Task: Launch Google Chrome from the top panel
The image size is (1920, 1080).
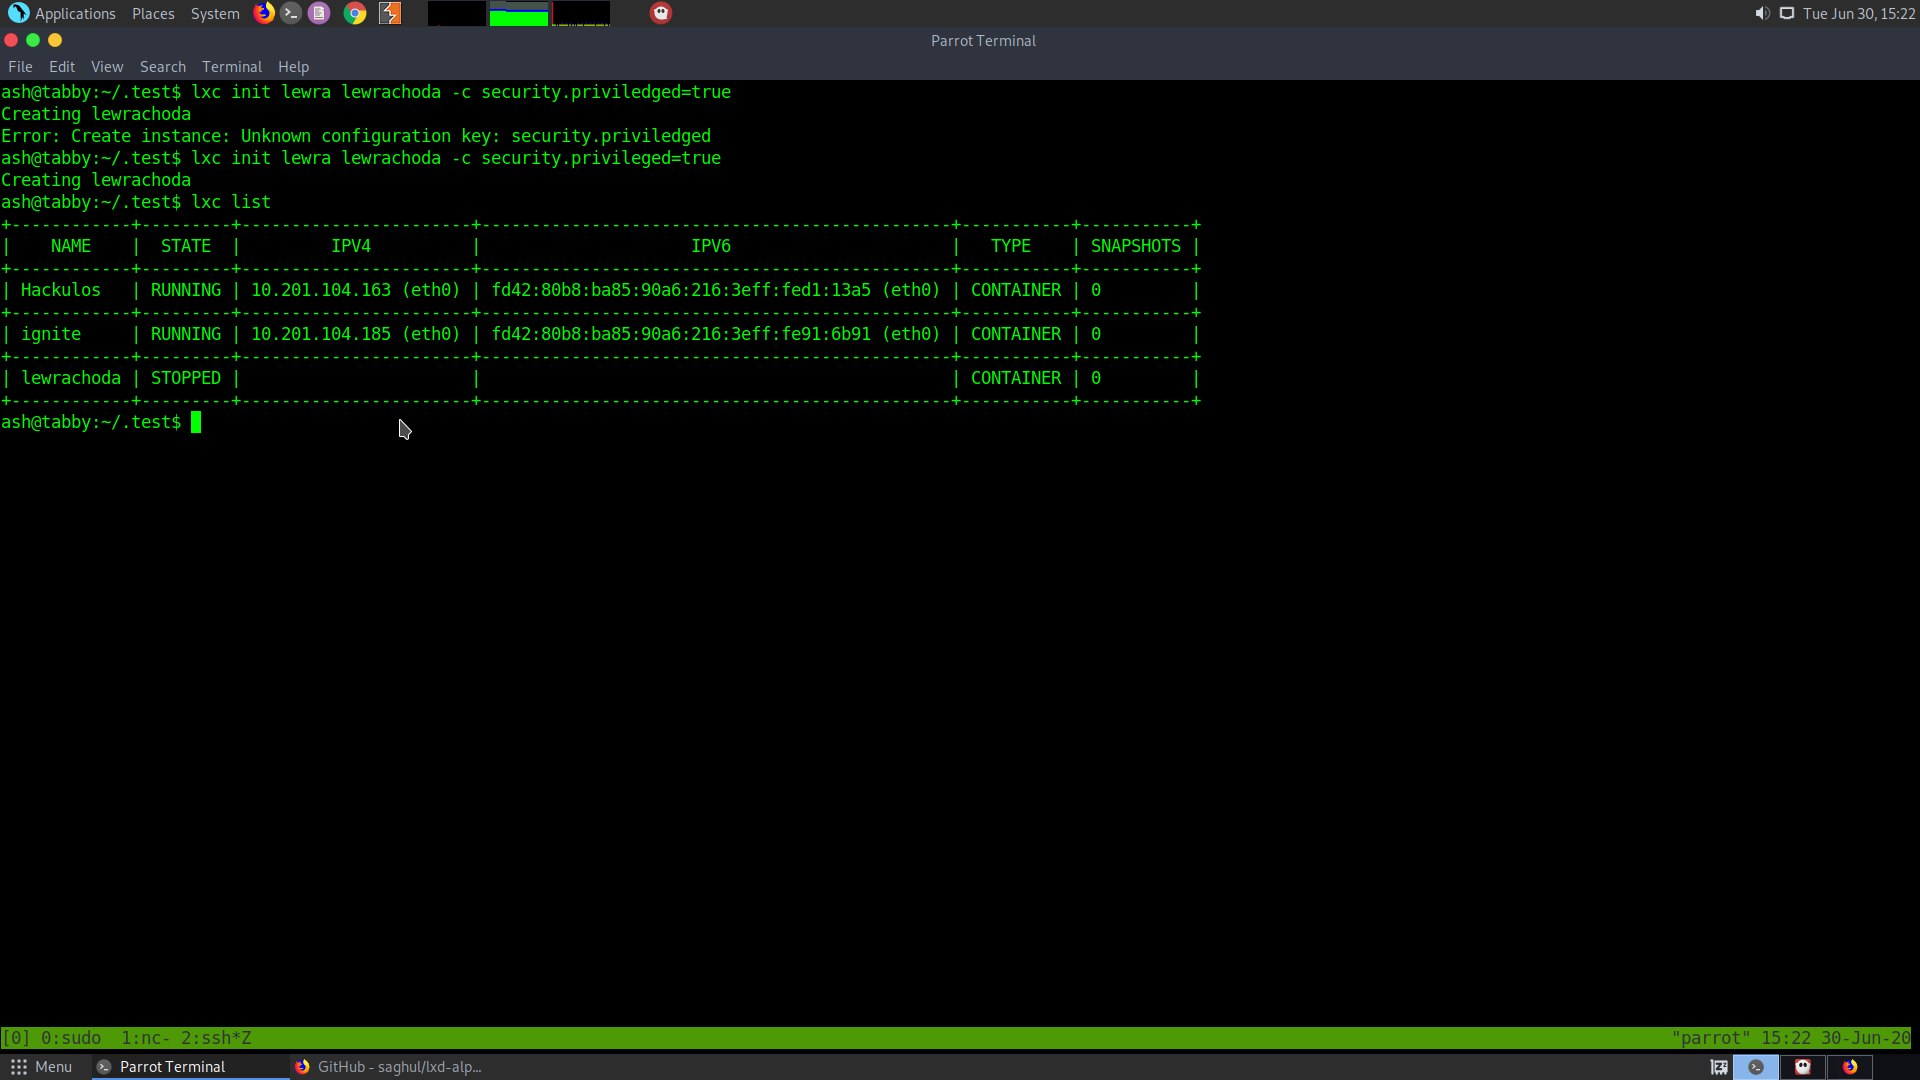Action: pos(355,13)
